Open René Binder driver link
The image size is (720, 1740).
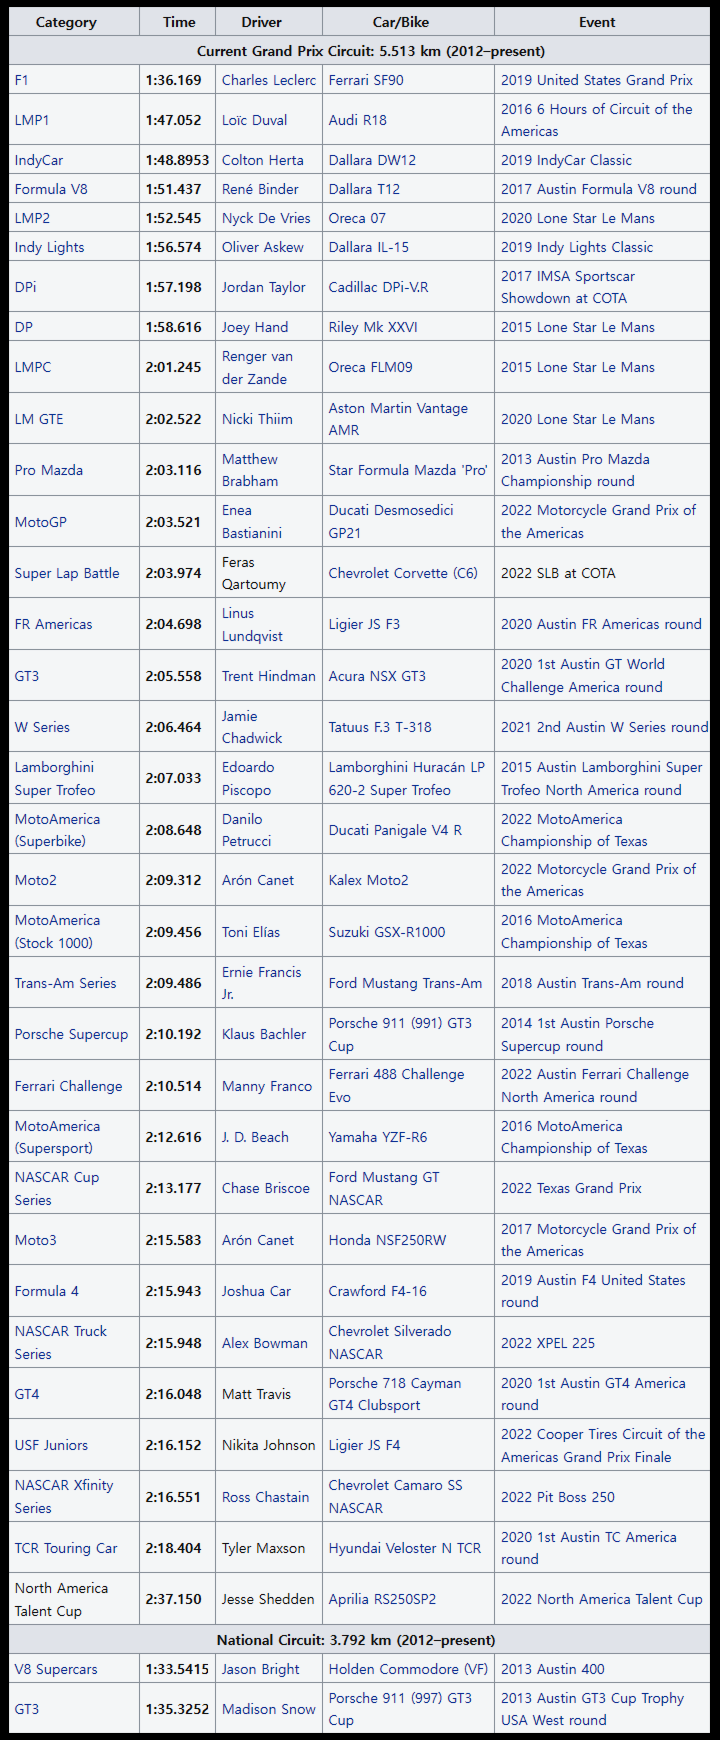(x=260, y=189)
